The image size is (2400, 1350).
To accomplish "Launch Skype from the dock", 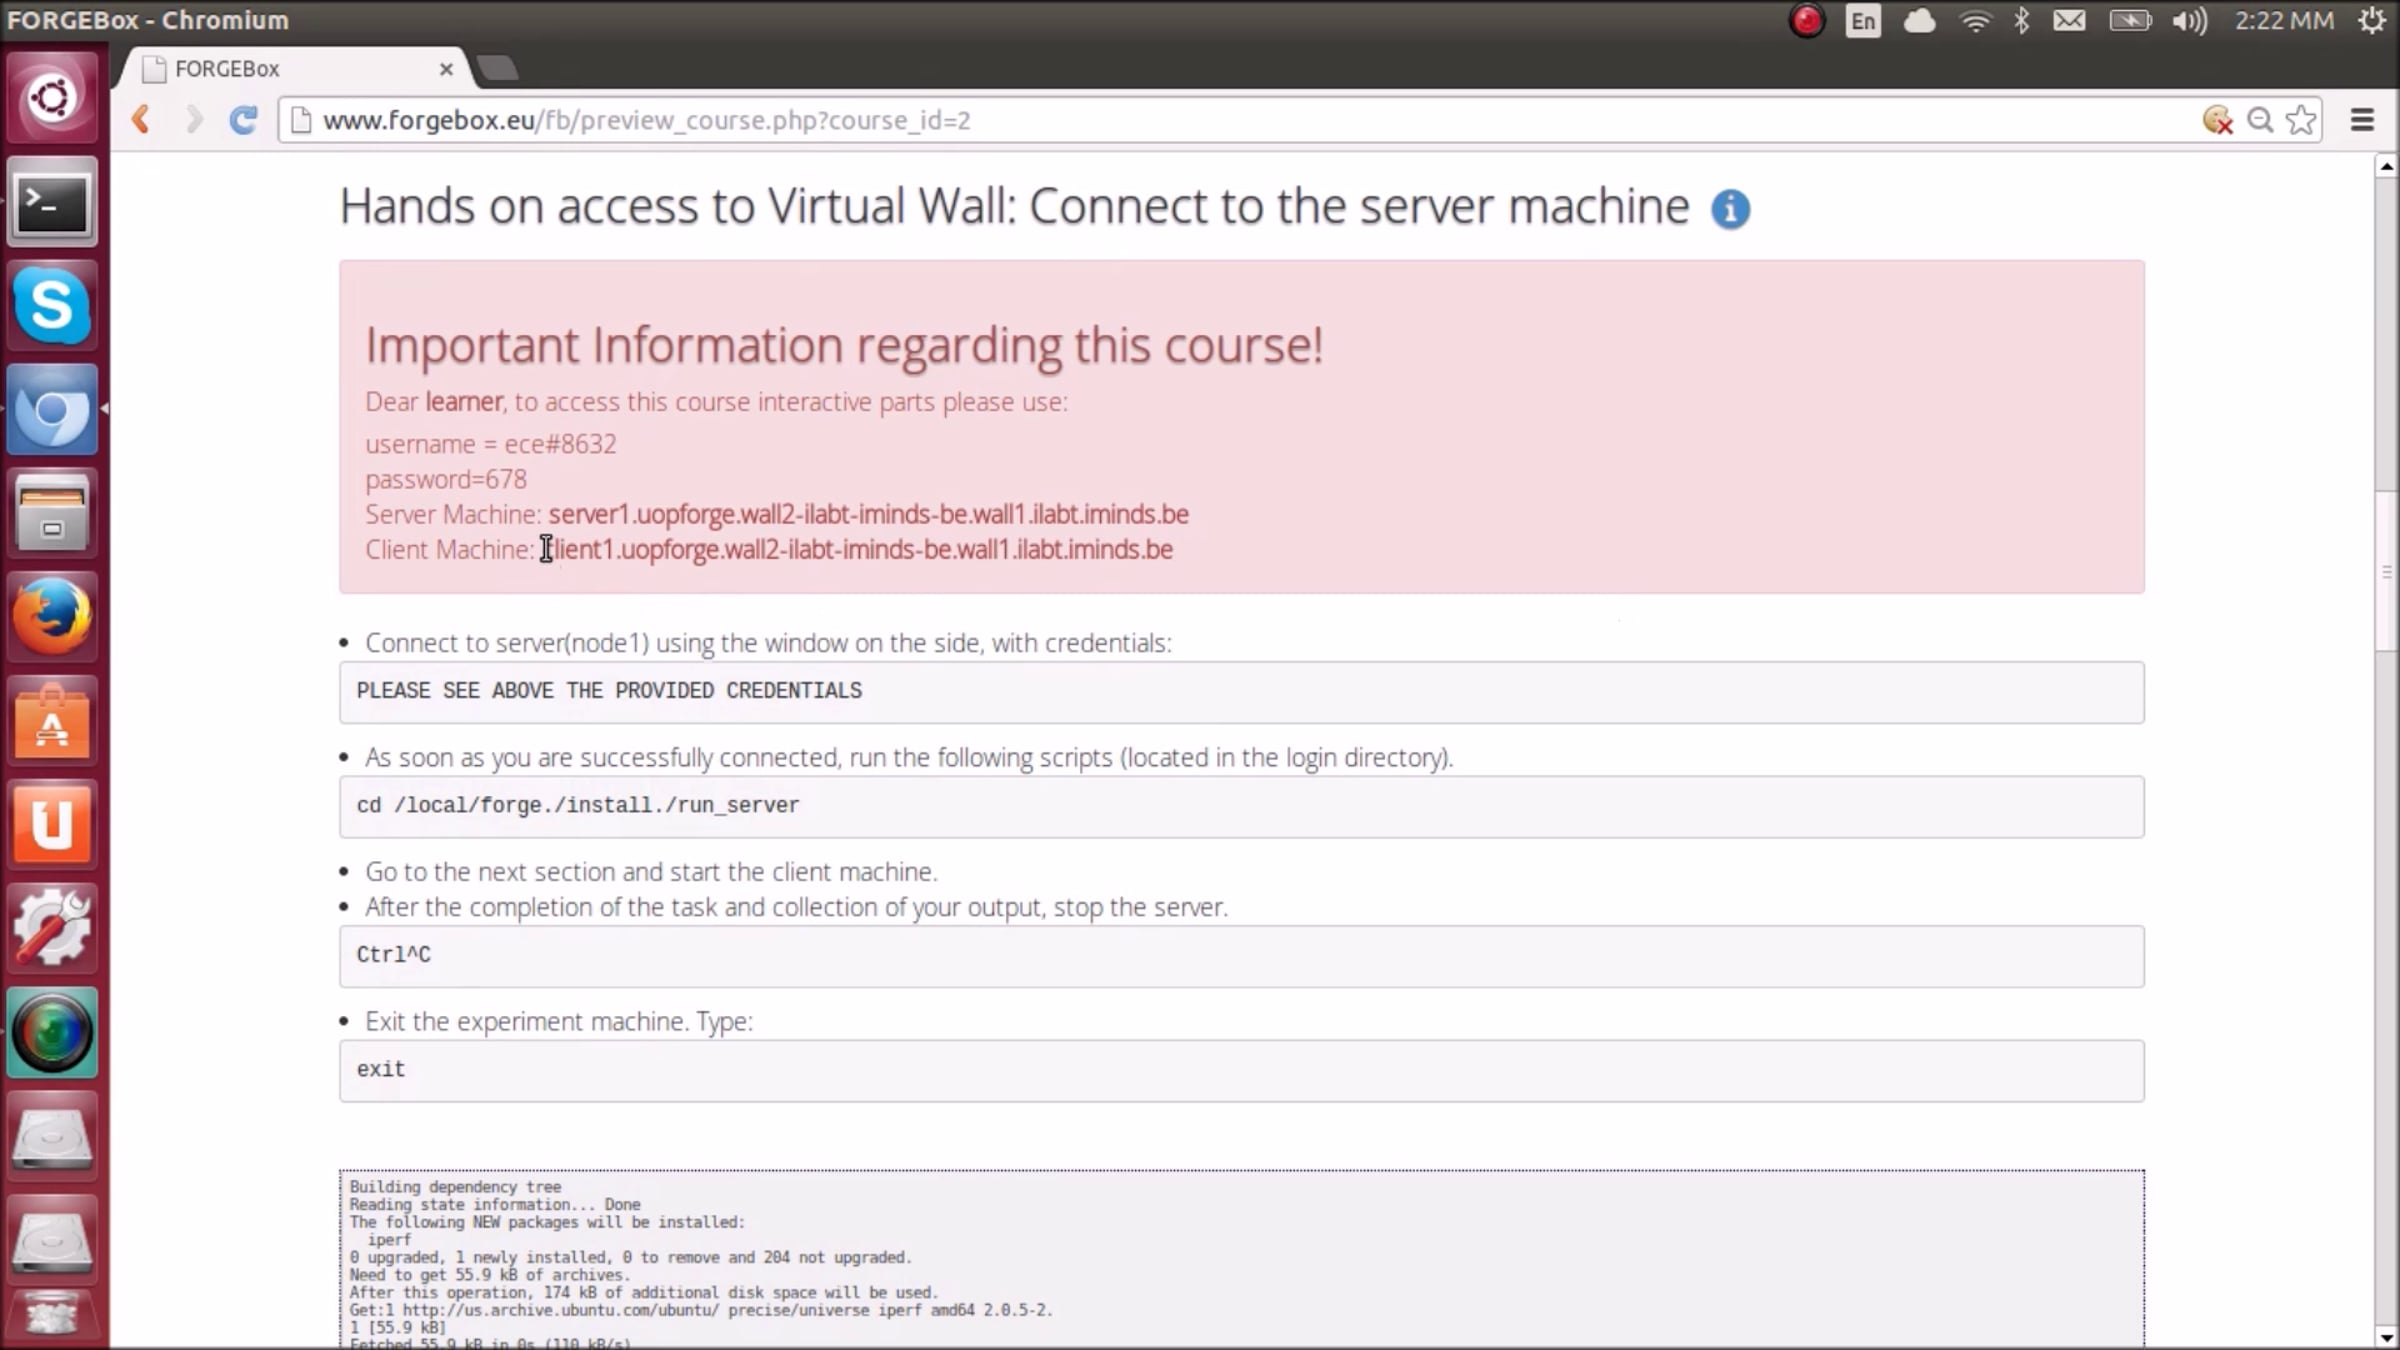I will (x=52, y=305).
